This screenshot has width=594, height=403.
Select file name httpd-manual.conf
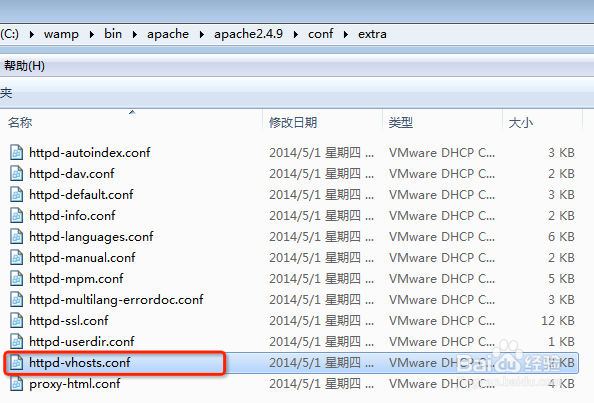pos(82,258)
